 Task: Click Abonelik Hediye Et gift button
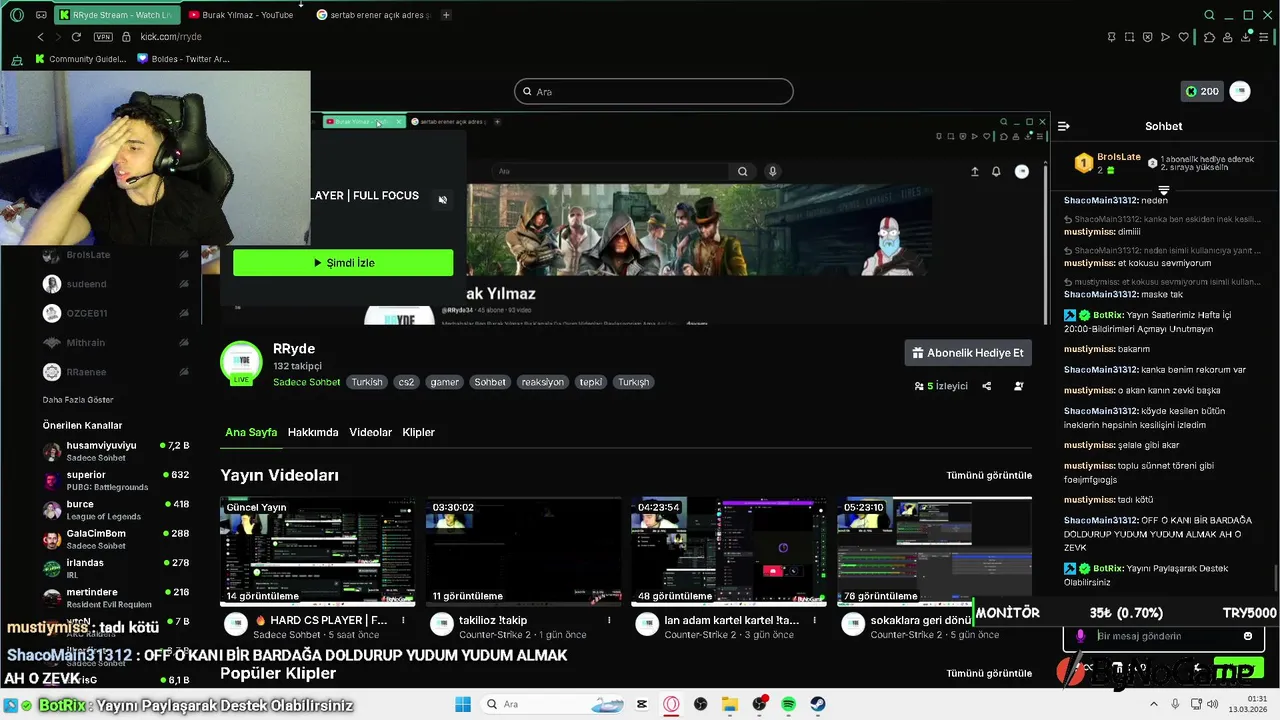[967, 353]
